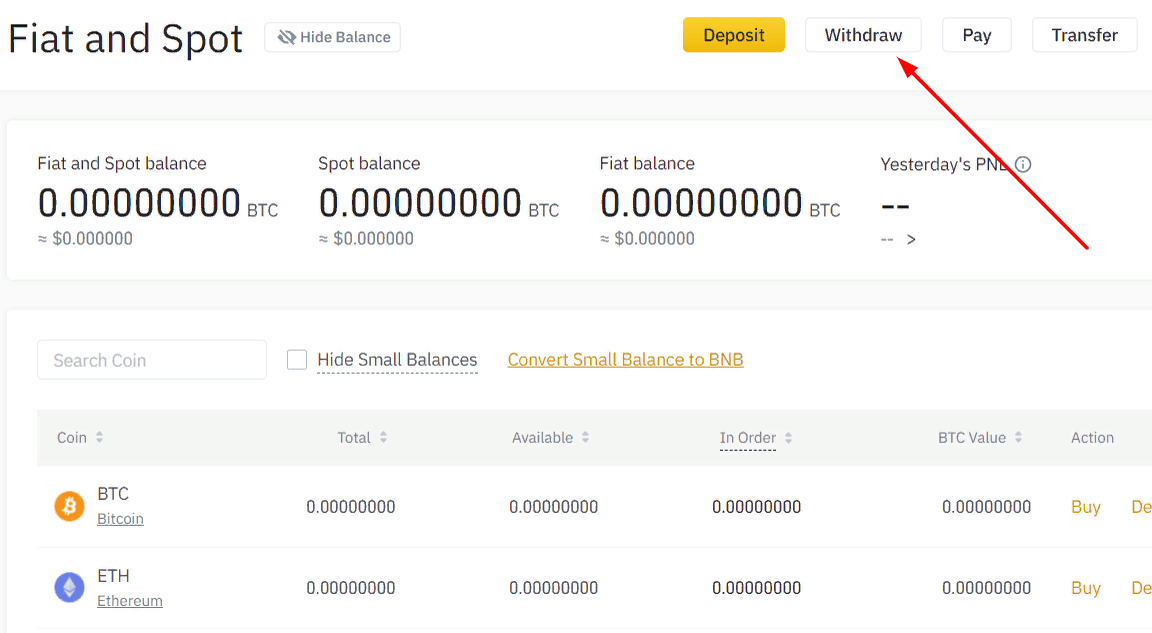Open the Yesterday's PNL info tooltip icon
This screenshot has width=1152, height=633.
pyautogui.click(x=1023, y=164)
